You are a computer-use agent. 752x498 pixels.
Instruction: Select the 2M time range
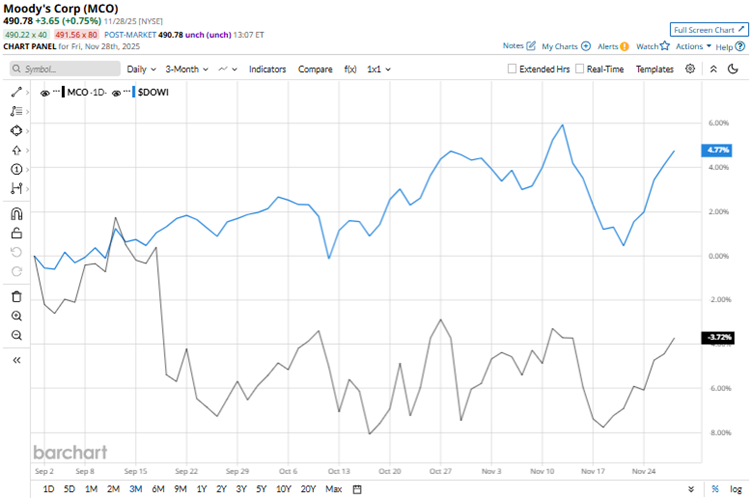point(113,489)
